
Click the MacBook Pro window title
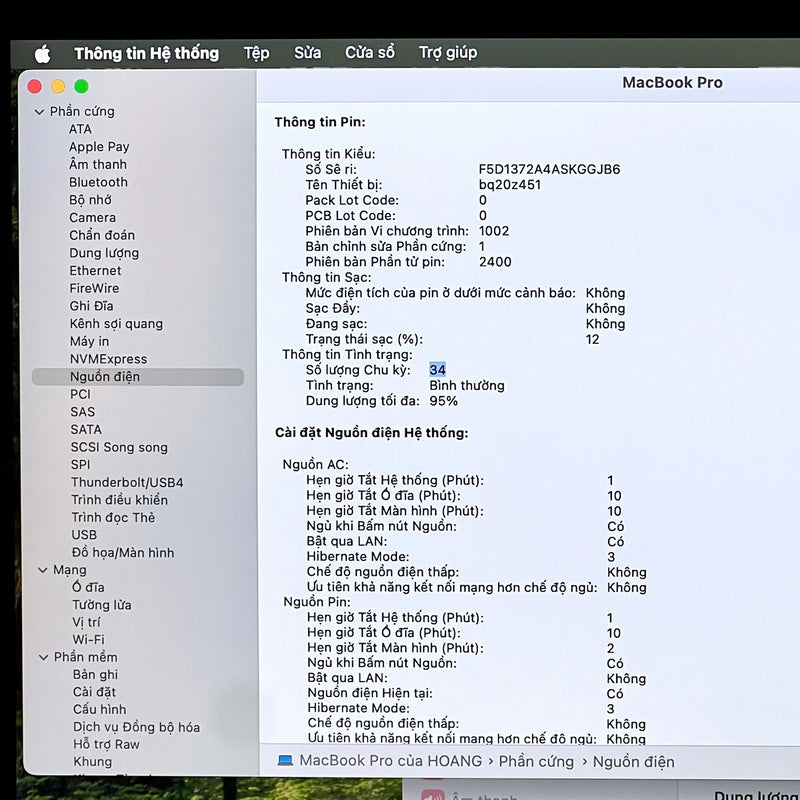click(672, 83)
